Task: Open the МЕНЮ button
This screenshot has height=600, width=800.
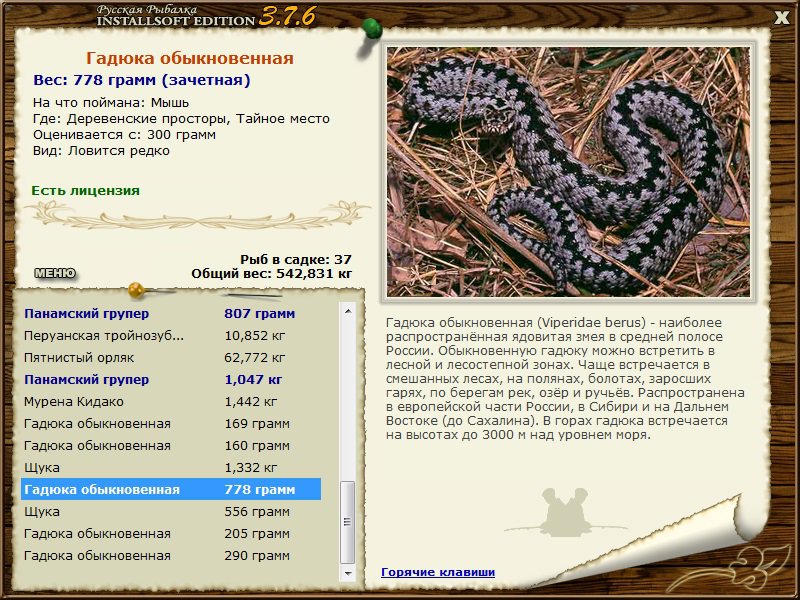Action: 55,273
